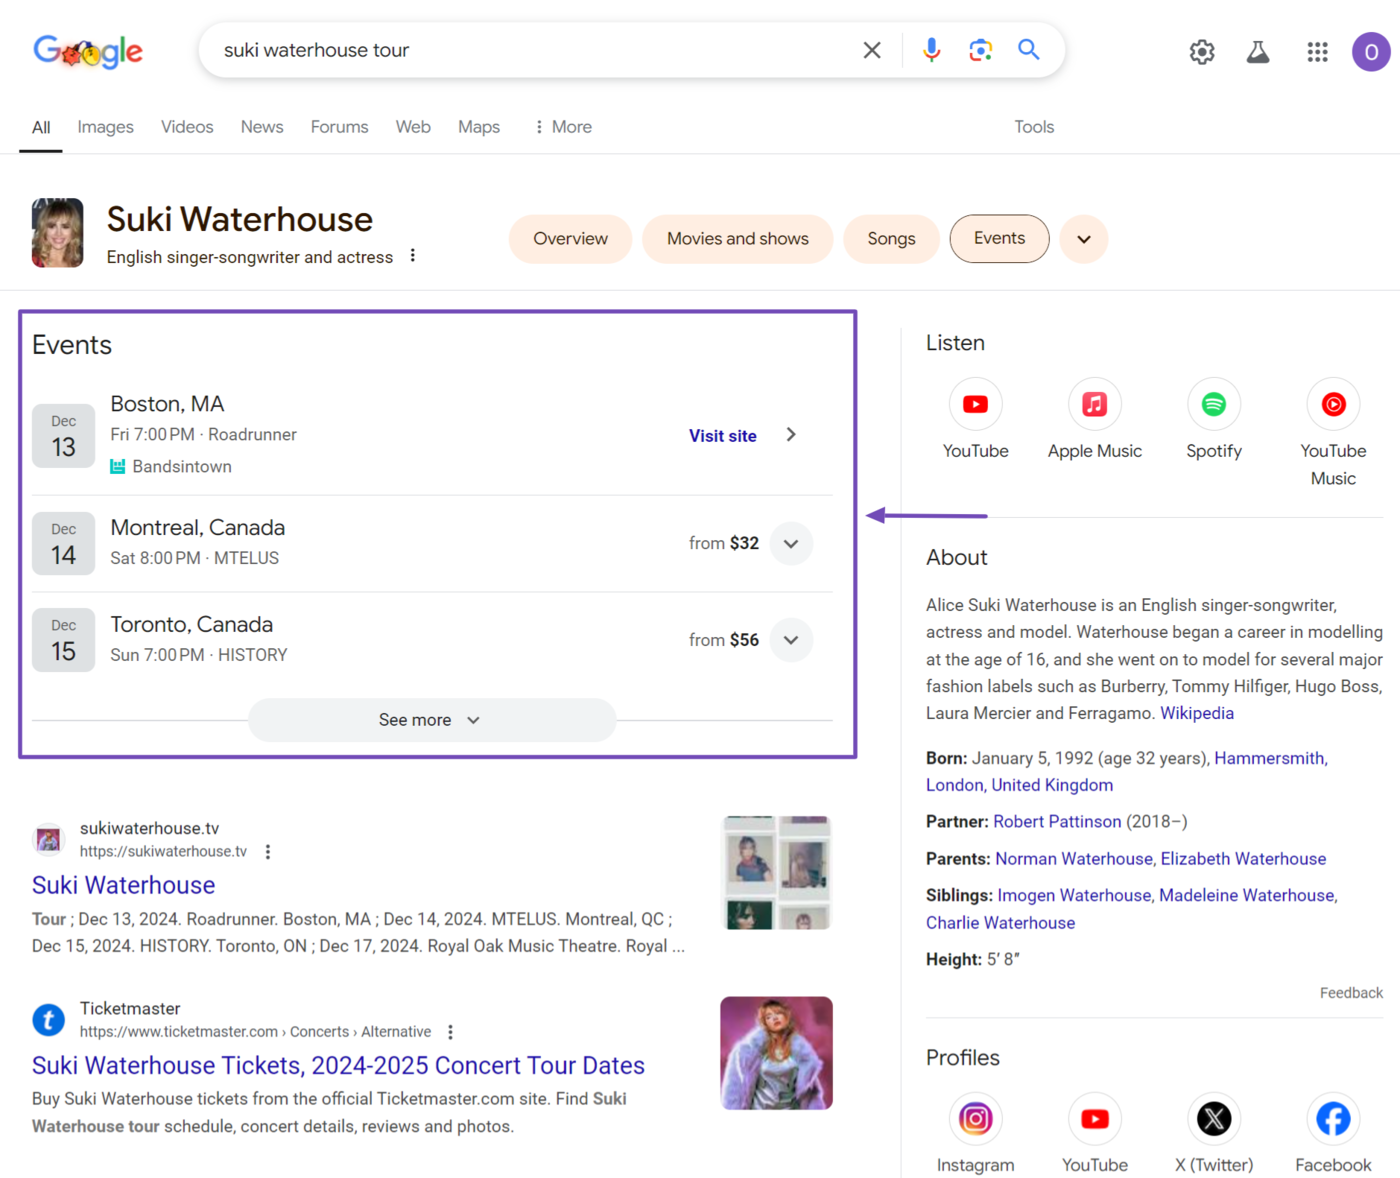Open the Elizabeth Waterhouse link
Viewport: 1400px width, 1178px height.
point(1243,859)
